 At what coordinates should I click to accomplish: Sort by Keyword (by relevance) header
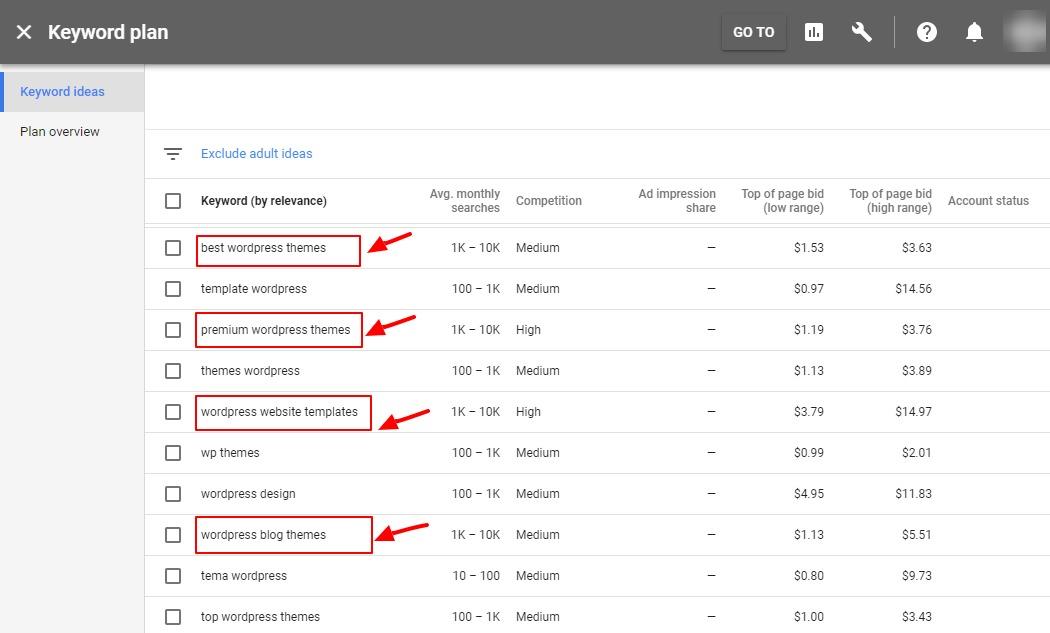click(264, 201)
